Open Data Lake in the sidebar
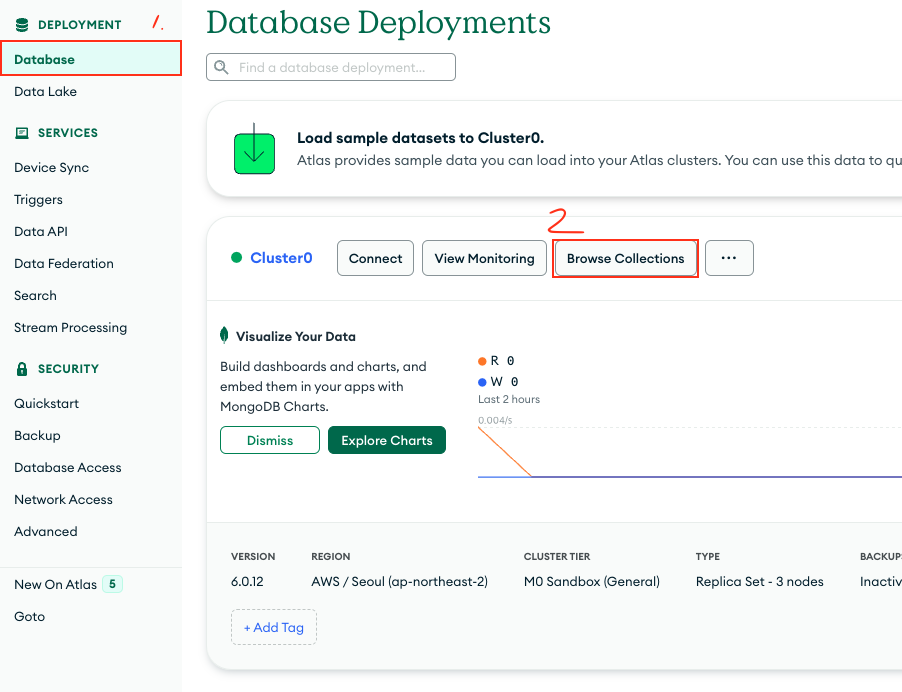 coord(45,91)
